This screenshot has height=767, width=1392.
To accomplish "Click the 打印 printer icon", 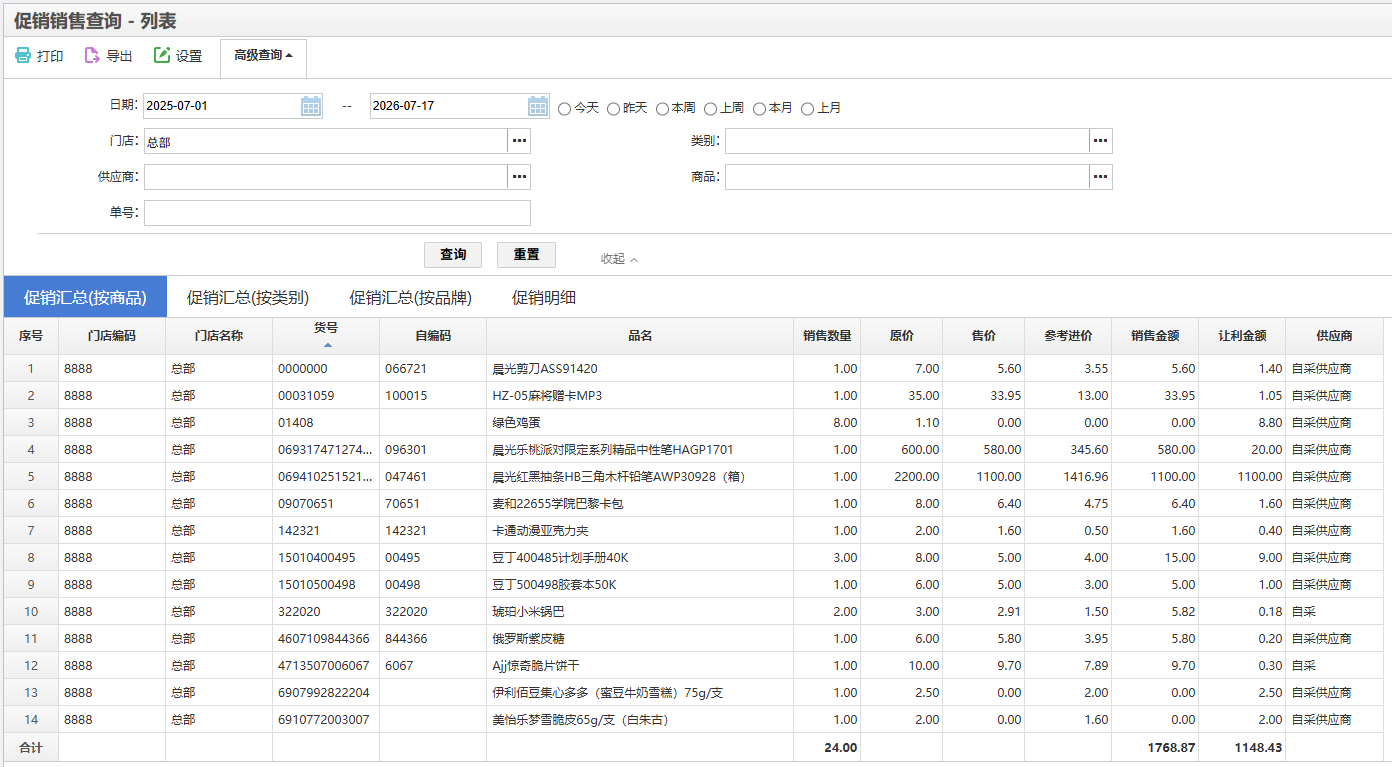I will [23, 56].
